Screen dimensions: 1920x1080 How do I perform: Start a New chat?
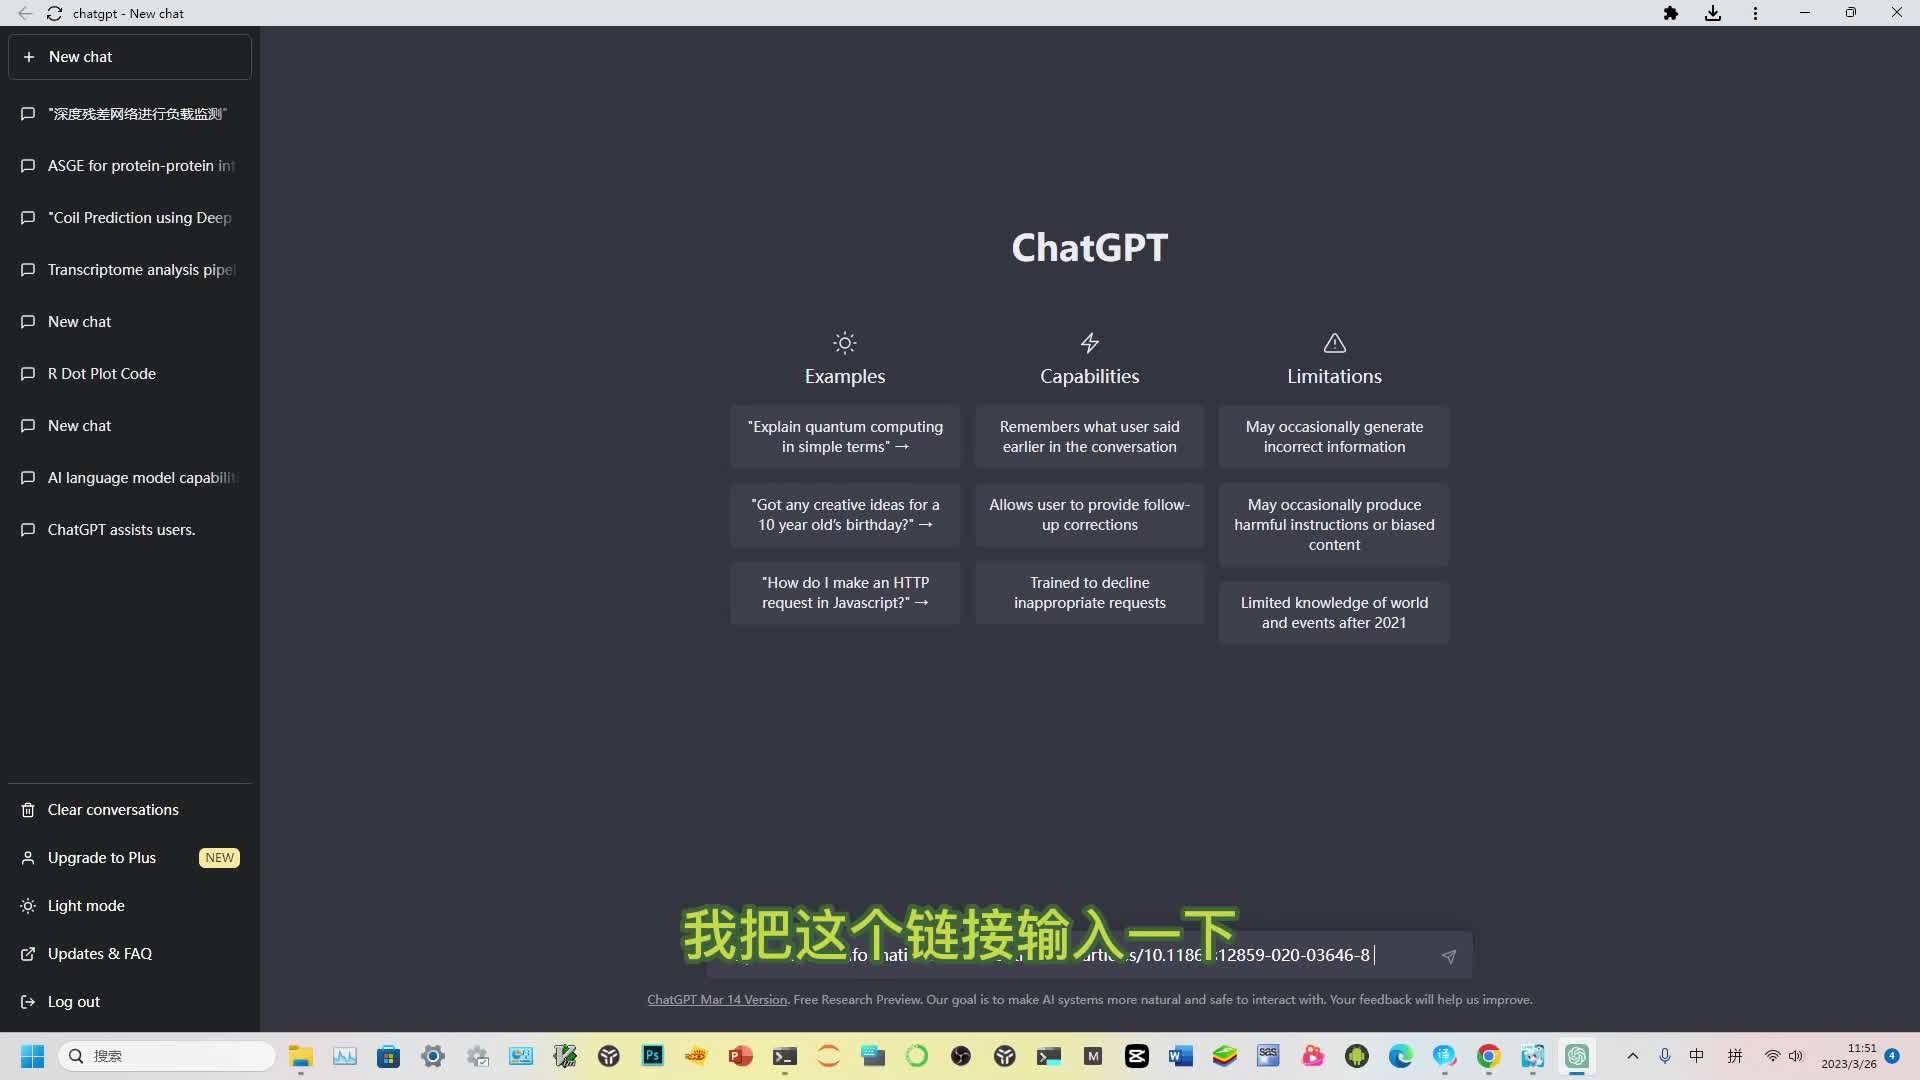128,57
